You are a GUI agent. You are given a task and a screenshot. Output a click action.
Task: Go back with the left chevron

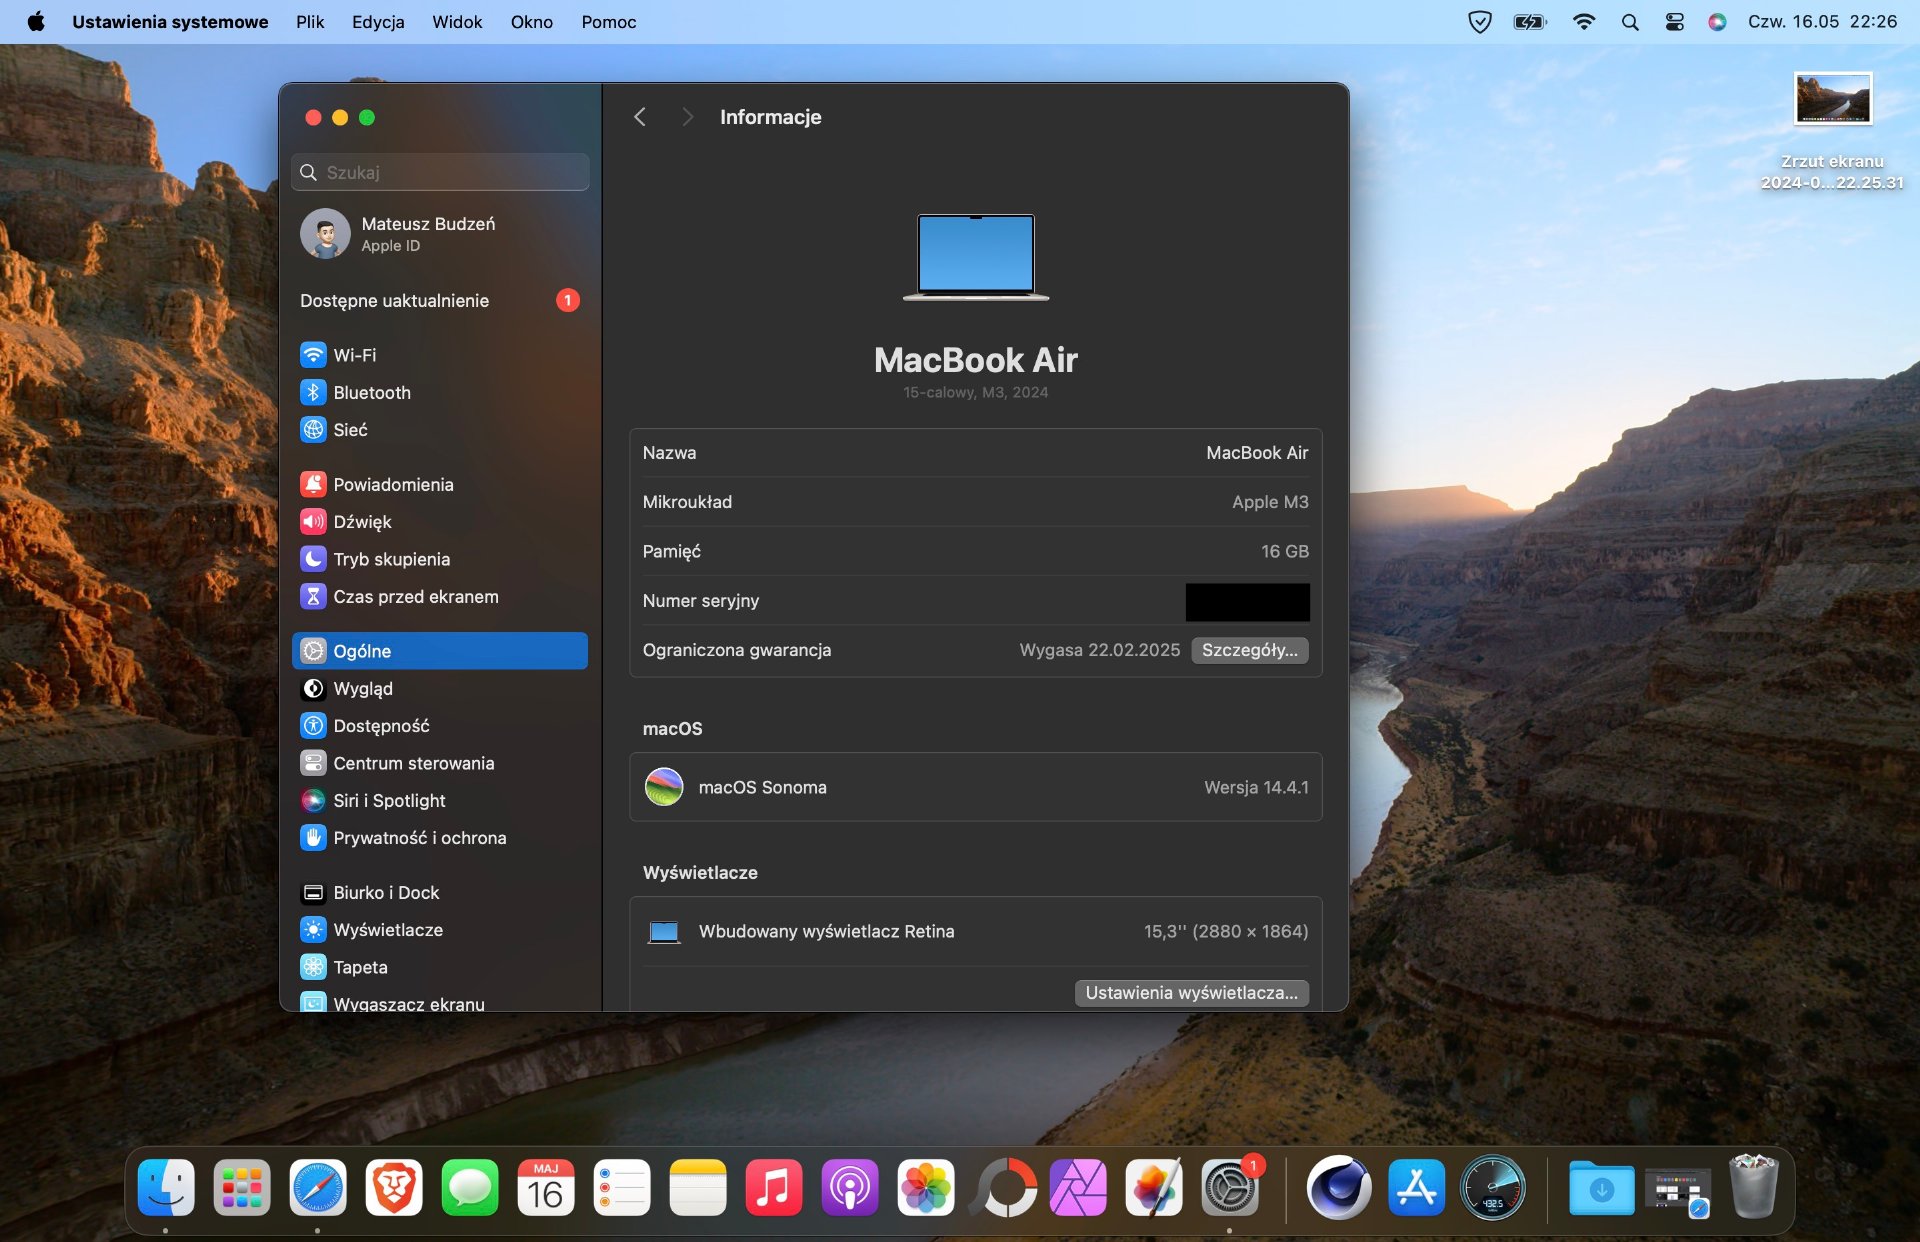640,117
